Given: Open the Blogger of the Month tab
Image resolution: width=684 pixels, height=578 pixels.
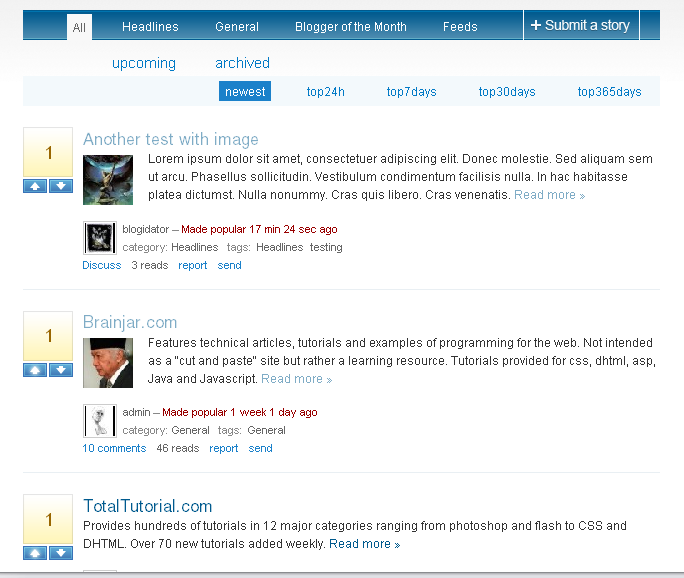Looking at the screenshot, I should (x=351, y=27).
